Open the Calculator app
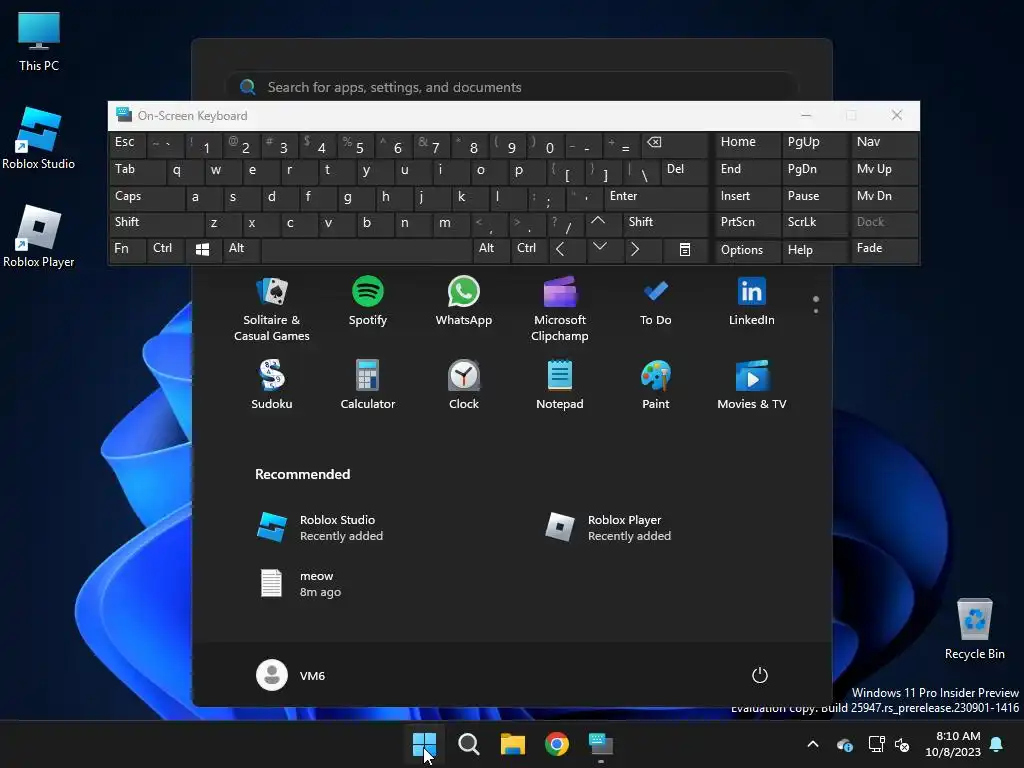1024x768 pixels. coord(368,385)
